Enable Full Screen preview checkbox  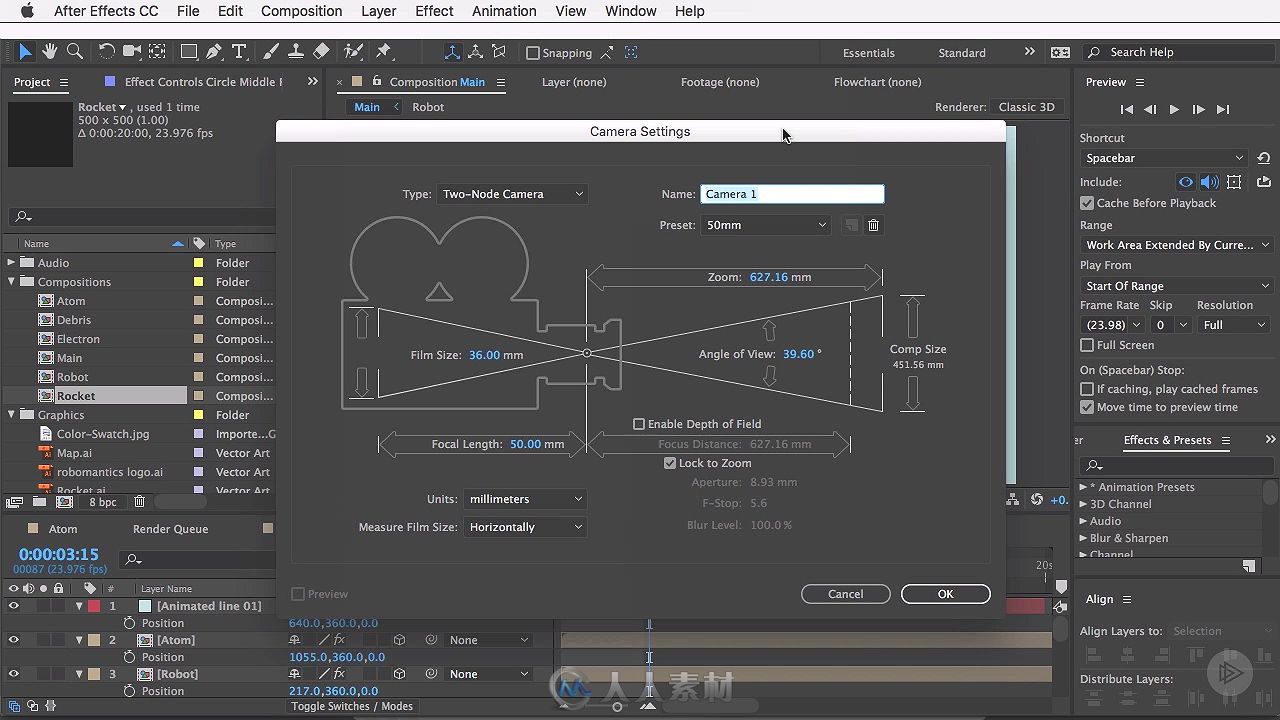tap(1087, 345)
